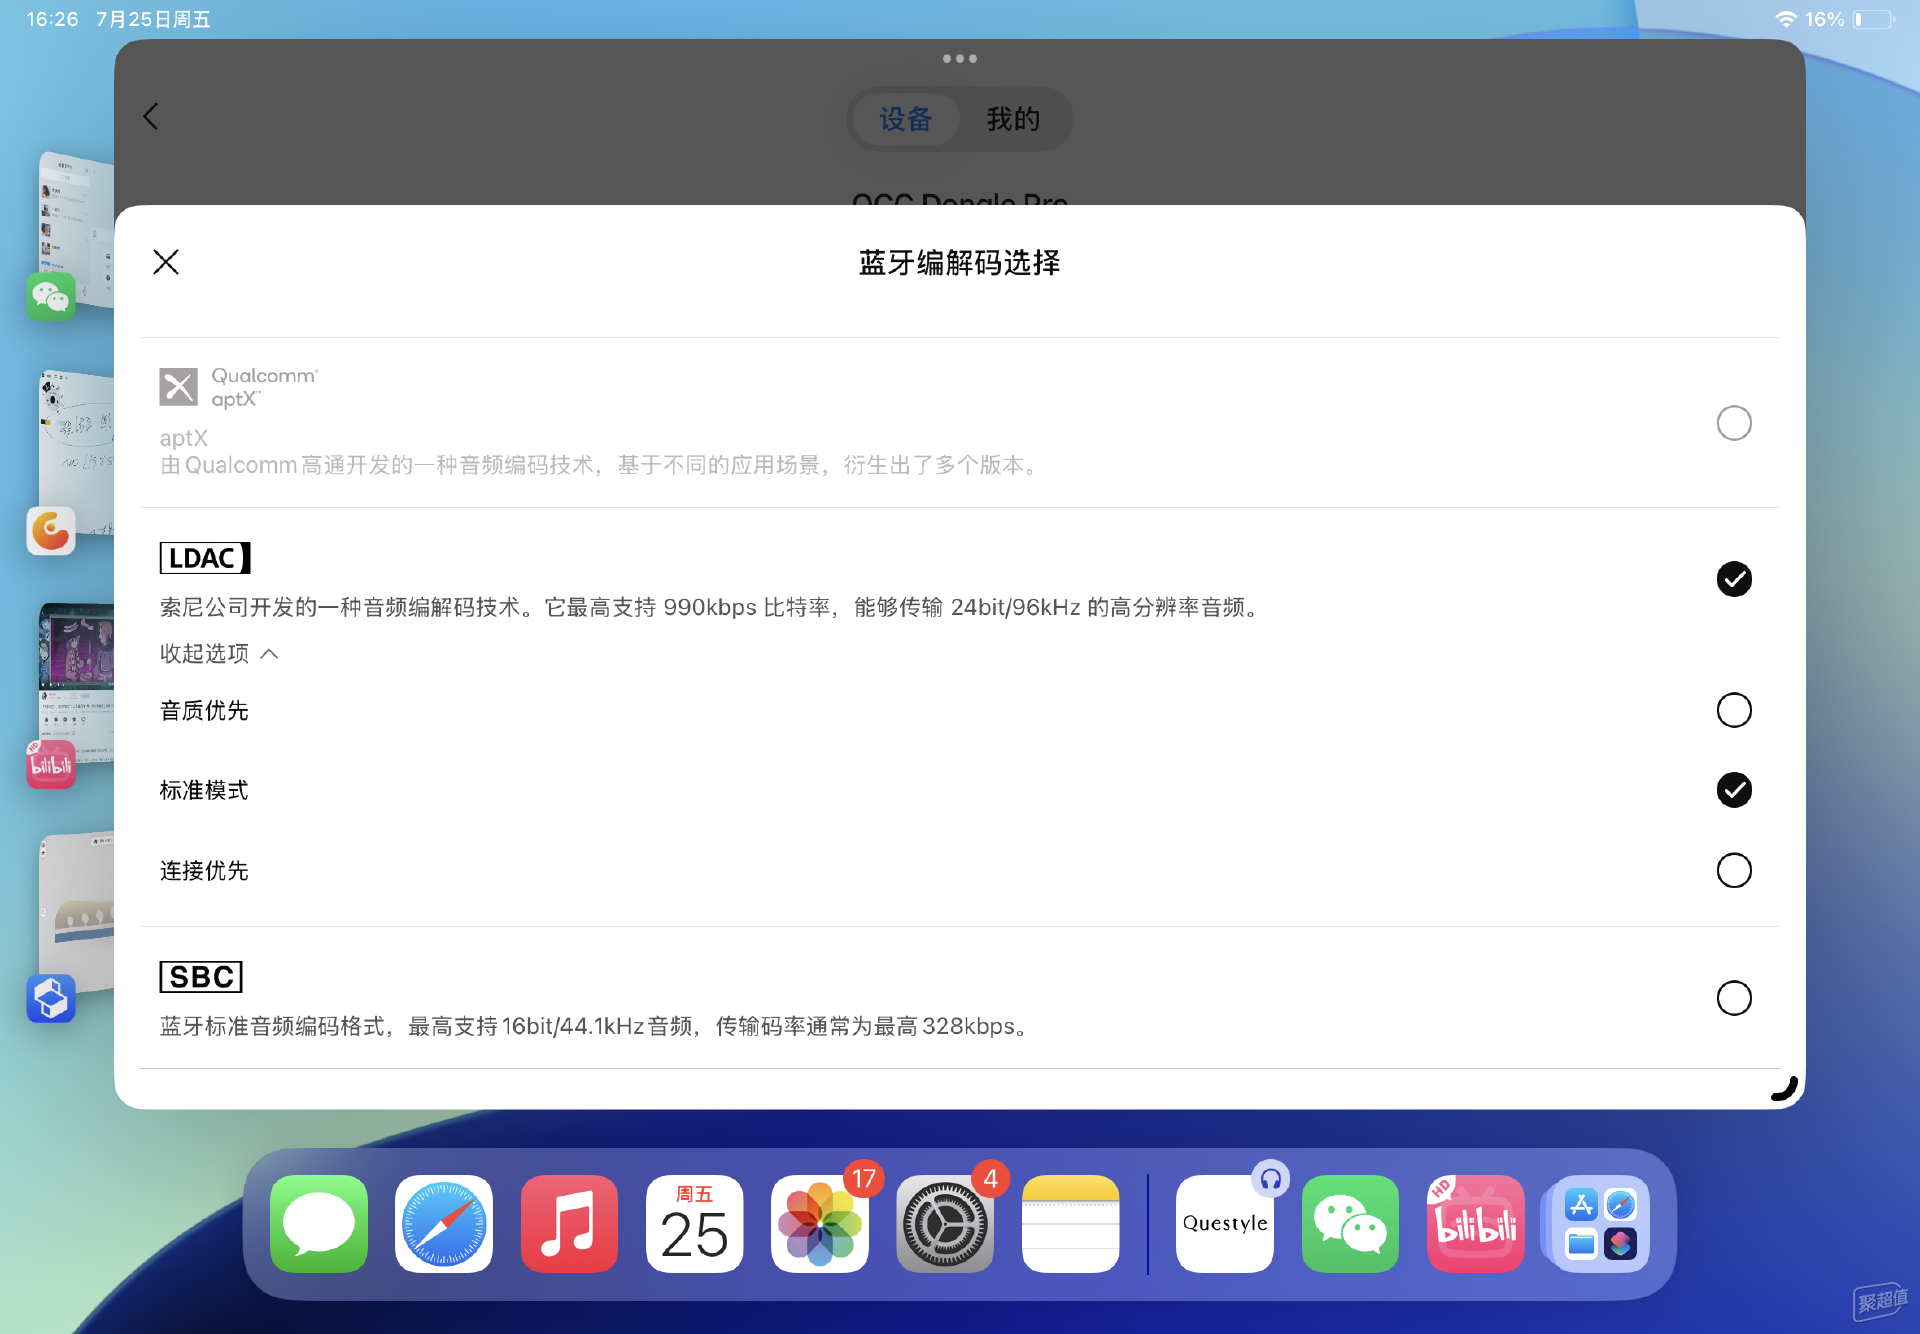Viewport: 1920px width, 1334px height.
Task: Open Questyle app from the dock
Action: pyautogui.click(x=1225, y=1224)
